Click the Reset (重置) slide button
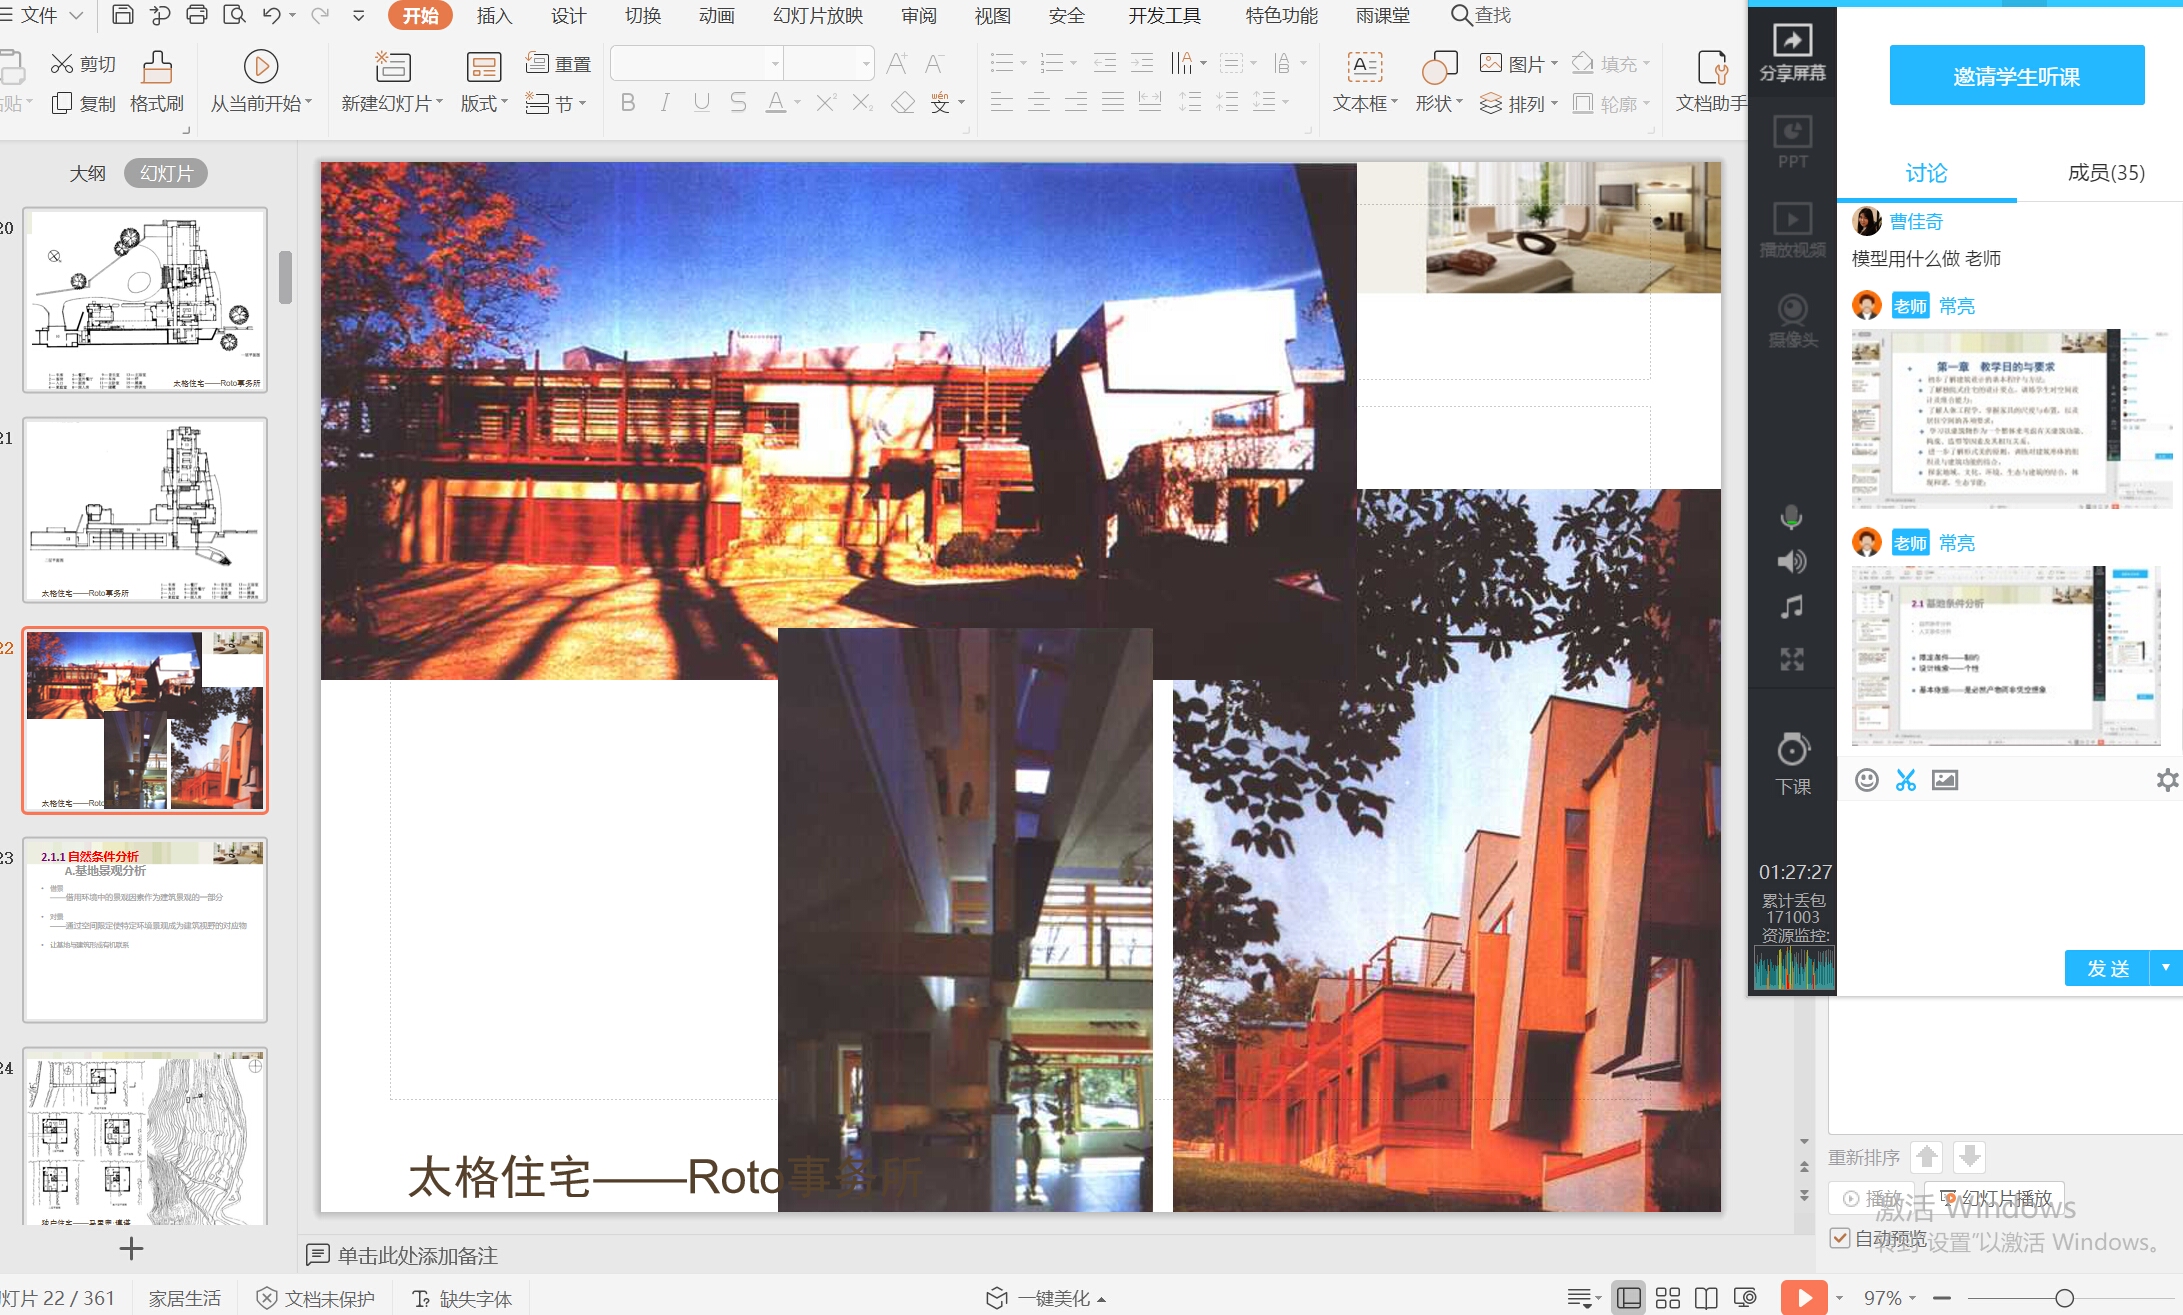This screenshot has height=1315, width=2183. [x=558, y=64]
